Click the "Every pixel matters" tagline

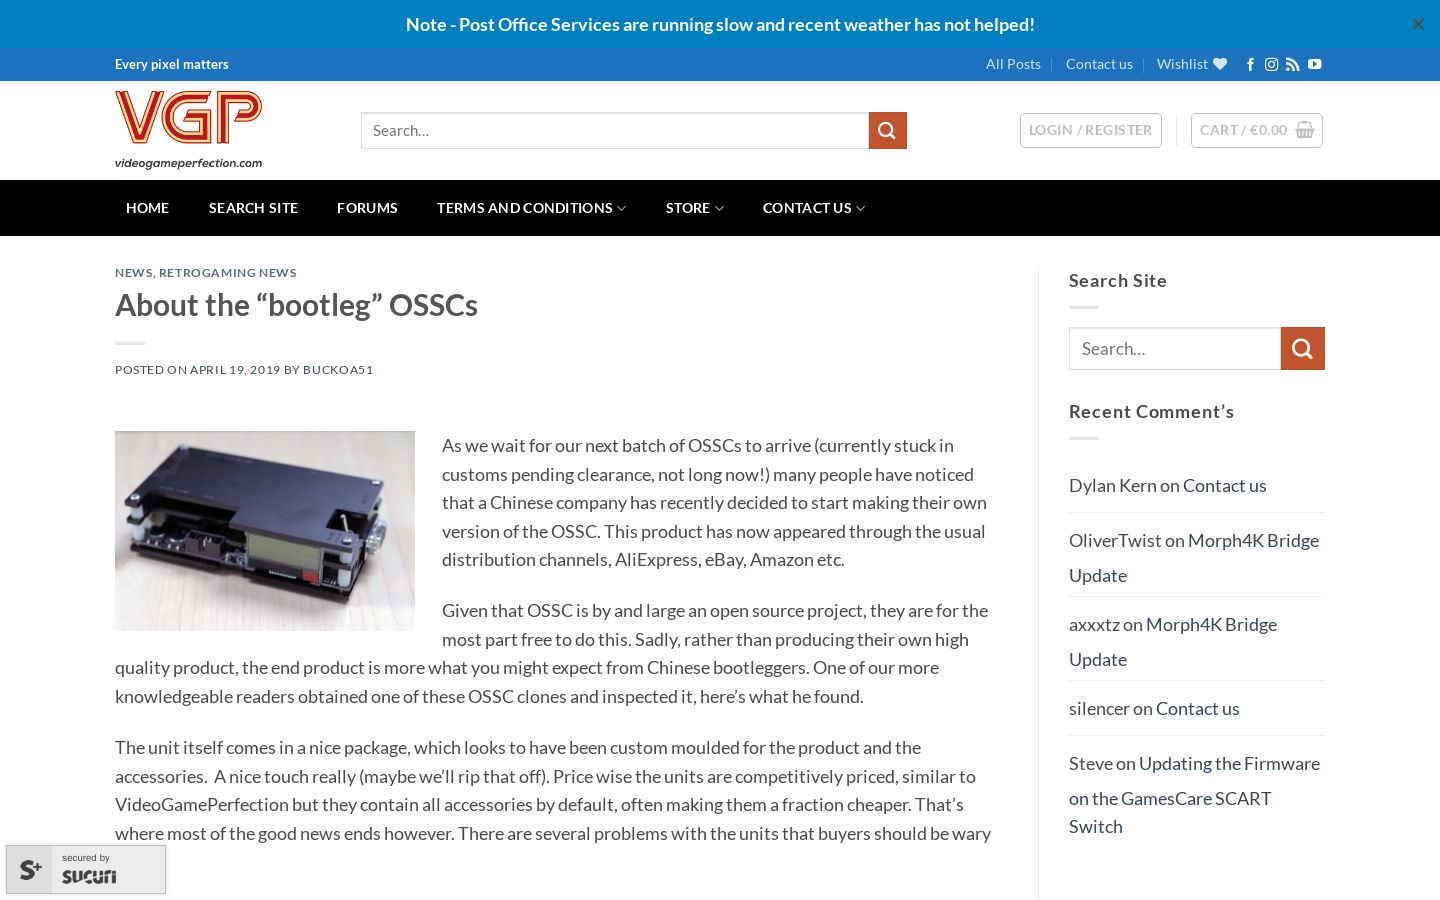tap(172, 64)
